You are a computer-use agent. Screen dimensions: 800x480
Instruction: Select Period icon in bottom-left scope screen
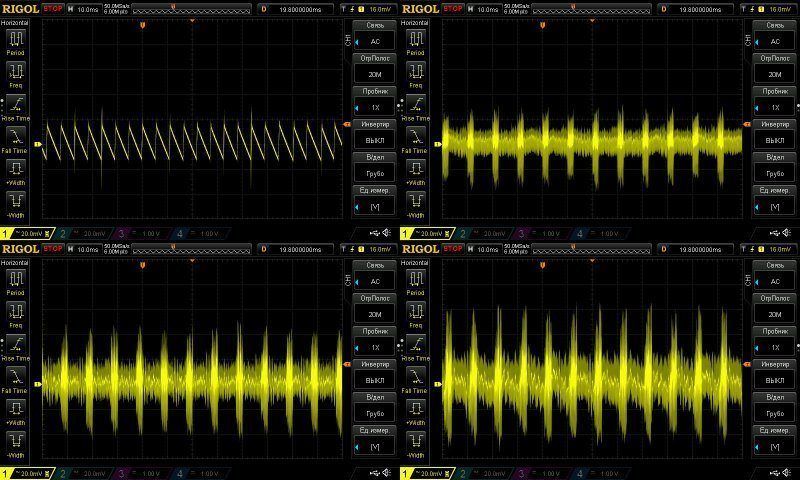pos(16,279)
